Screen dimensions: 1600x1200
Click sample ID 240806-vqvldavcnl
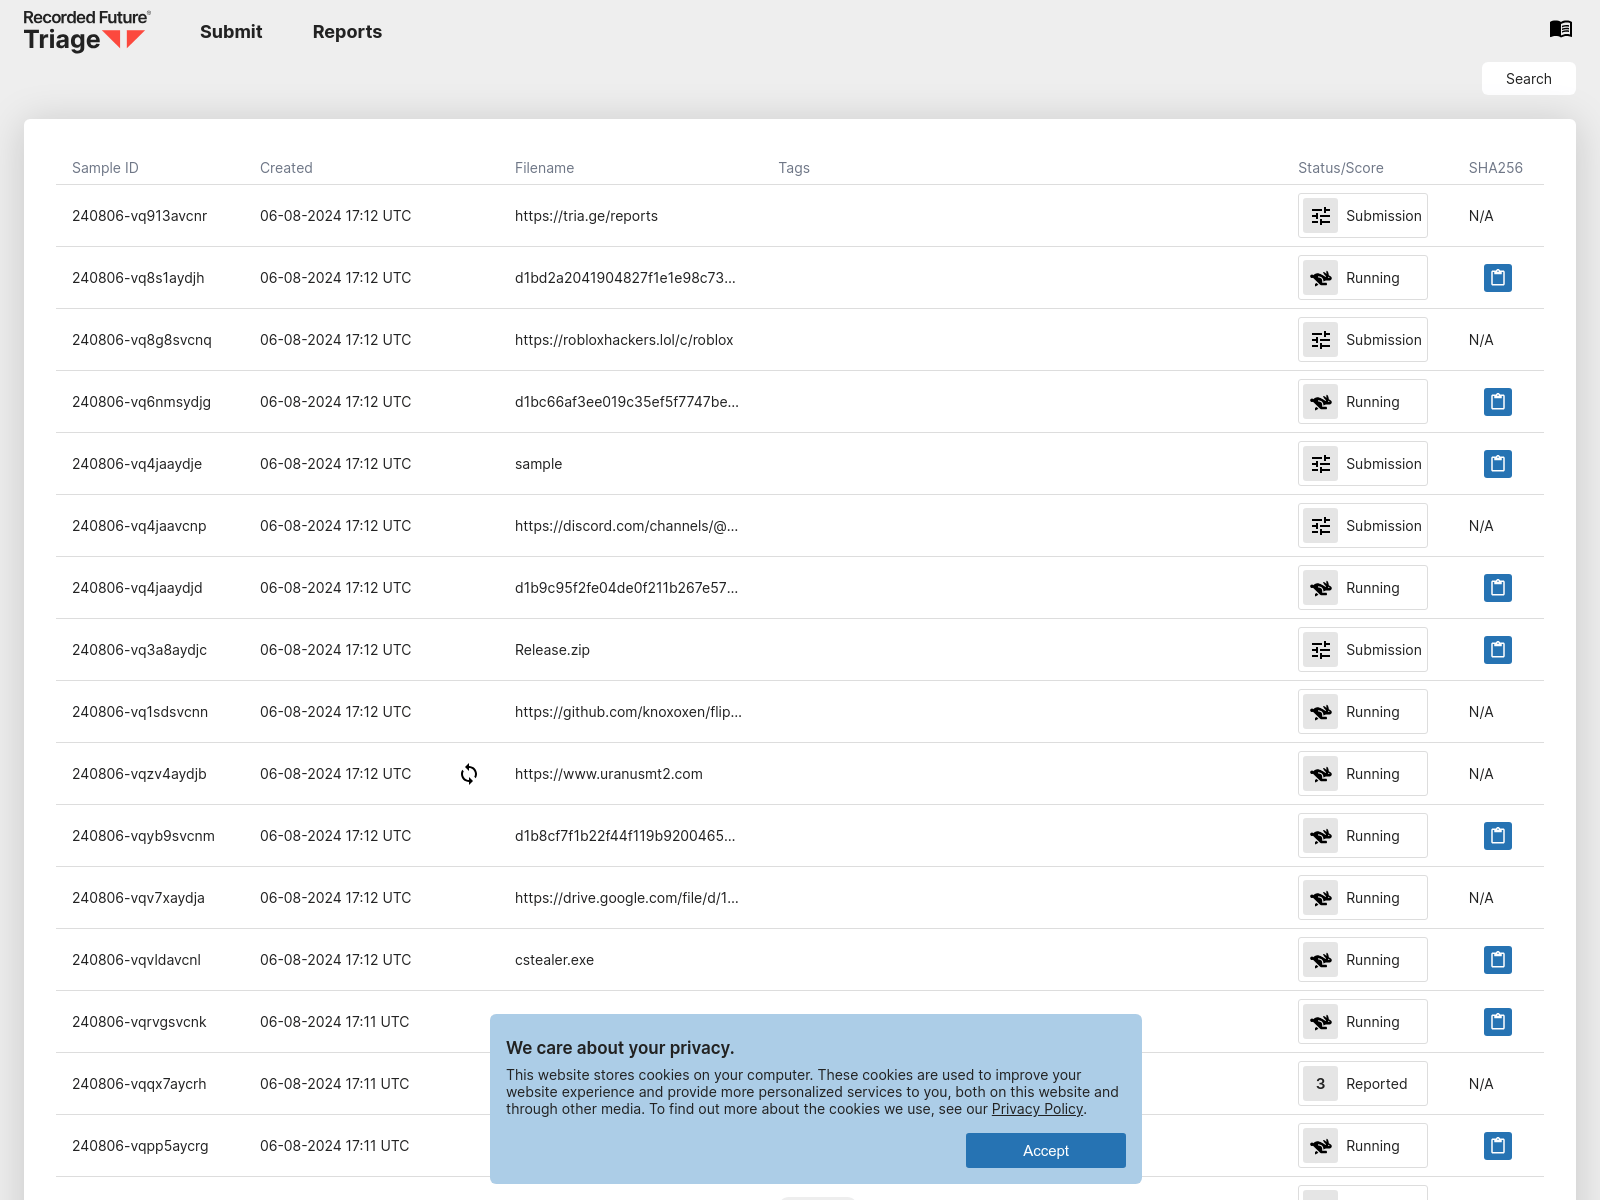point(136,960)
